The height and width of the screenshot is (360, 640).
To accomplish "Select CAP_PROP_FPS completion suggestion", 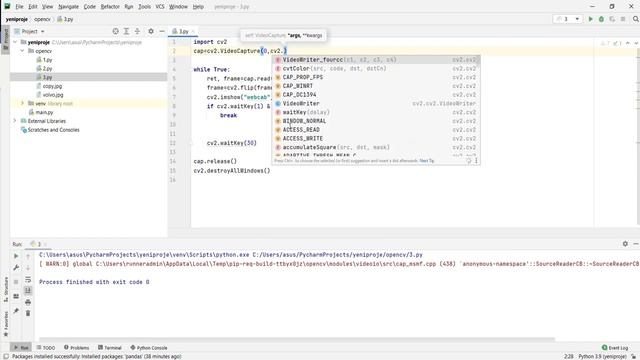I will (x=376, y=77).
